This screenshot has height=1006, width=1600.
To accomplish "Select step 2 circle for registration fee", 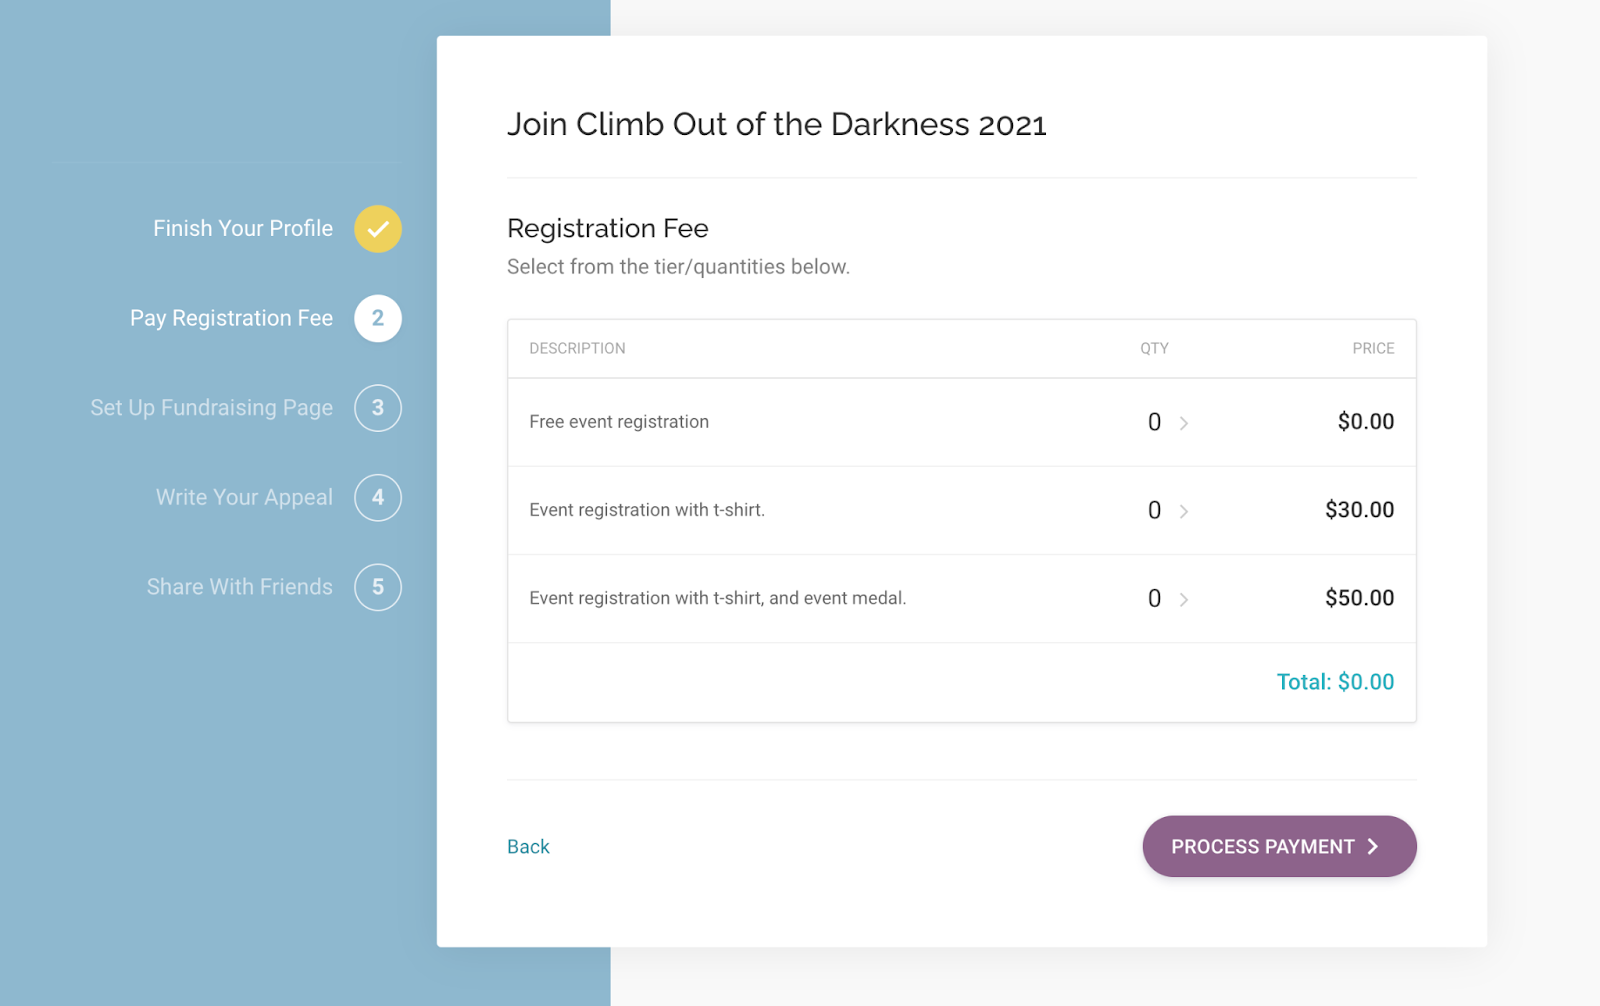I will [378, 318].
